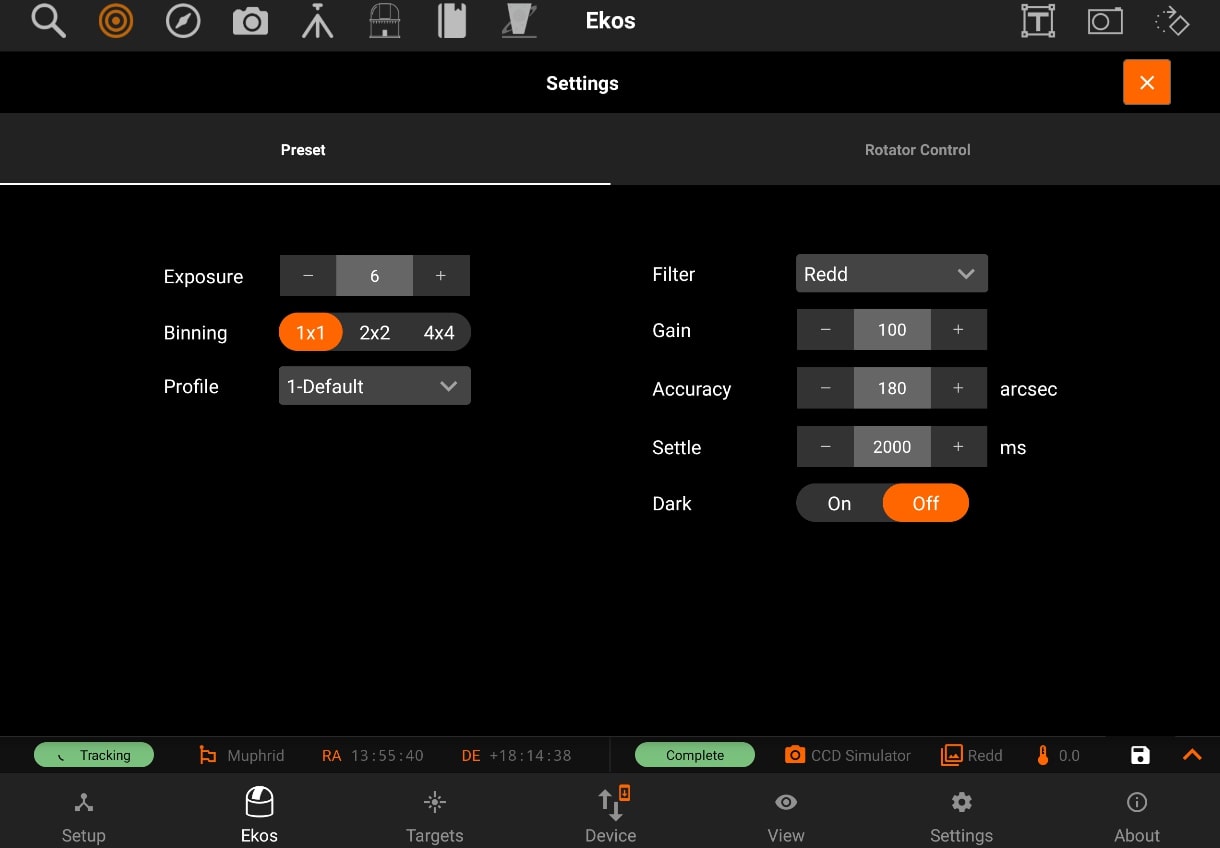Decrease Accuracy with minus button

coord(825,388)
